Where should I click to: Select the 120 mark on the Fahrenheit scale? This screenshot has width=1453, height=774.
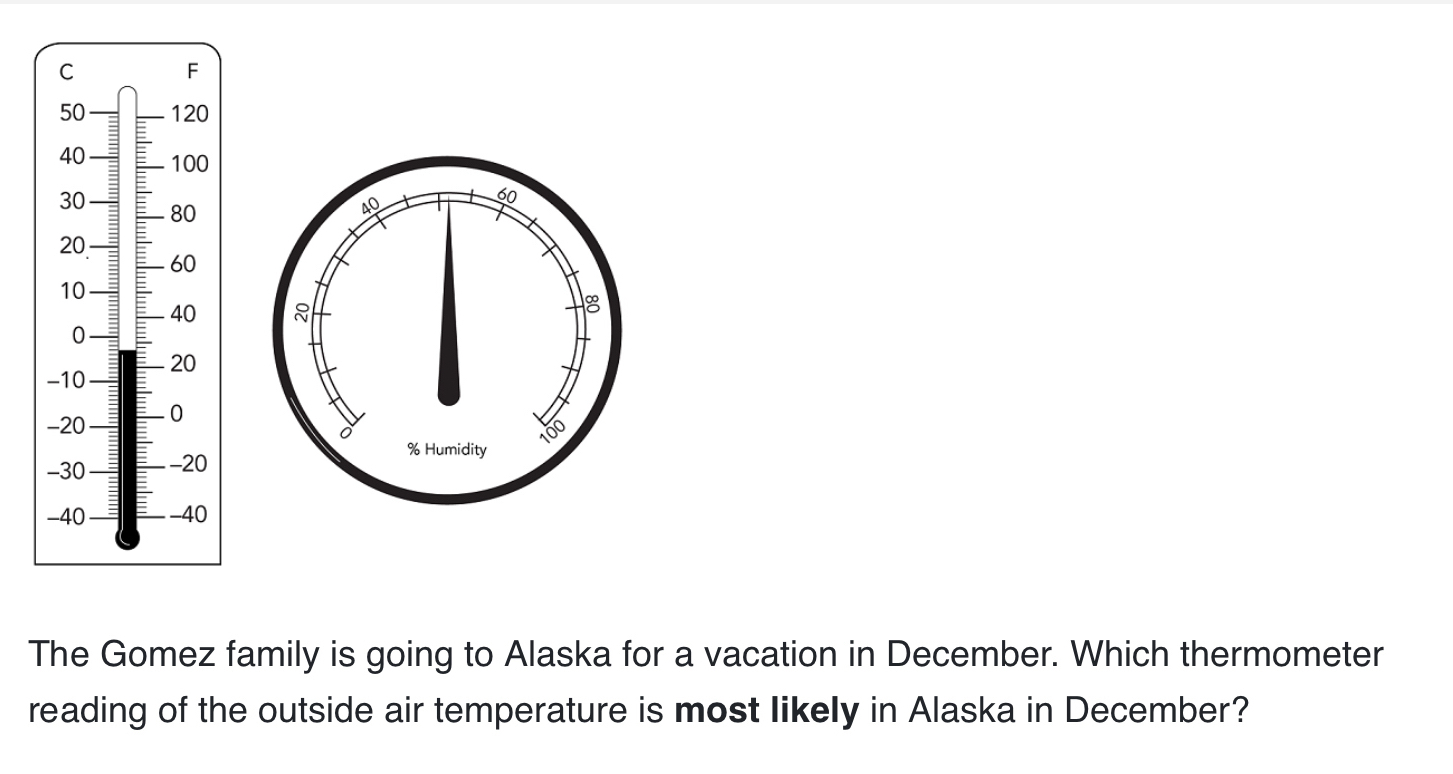[189, 114]
